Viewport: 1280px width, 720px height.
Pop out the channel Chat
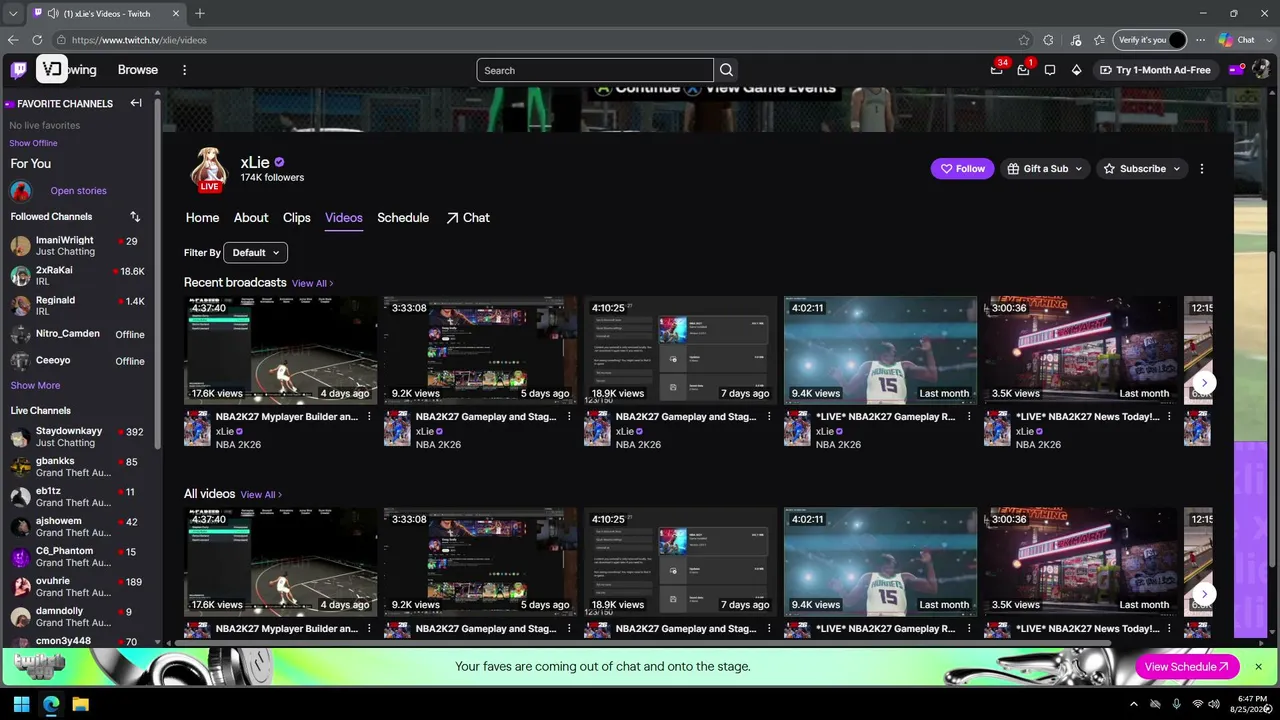(x=468, y=218)
